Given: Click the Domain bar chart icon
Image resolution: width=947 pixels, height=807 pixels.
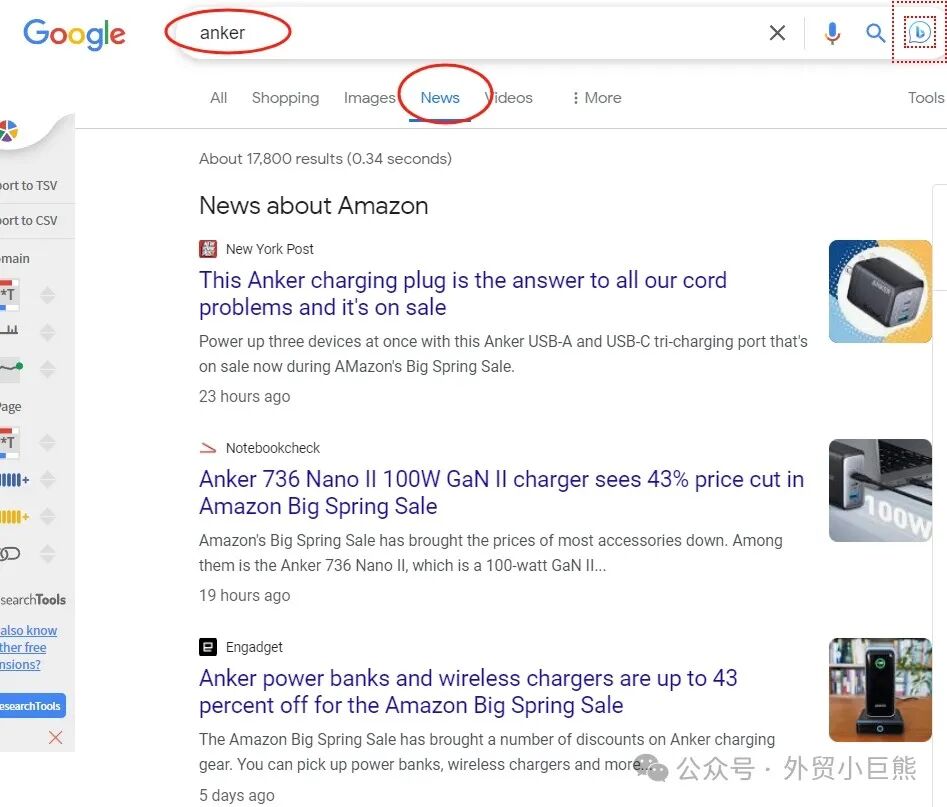Looking at the screenshot, I should click(x=9, y=330).
